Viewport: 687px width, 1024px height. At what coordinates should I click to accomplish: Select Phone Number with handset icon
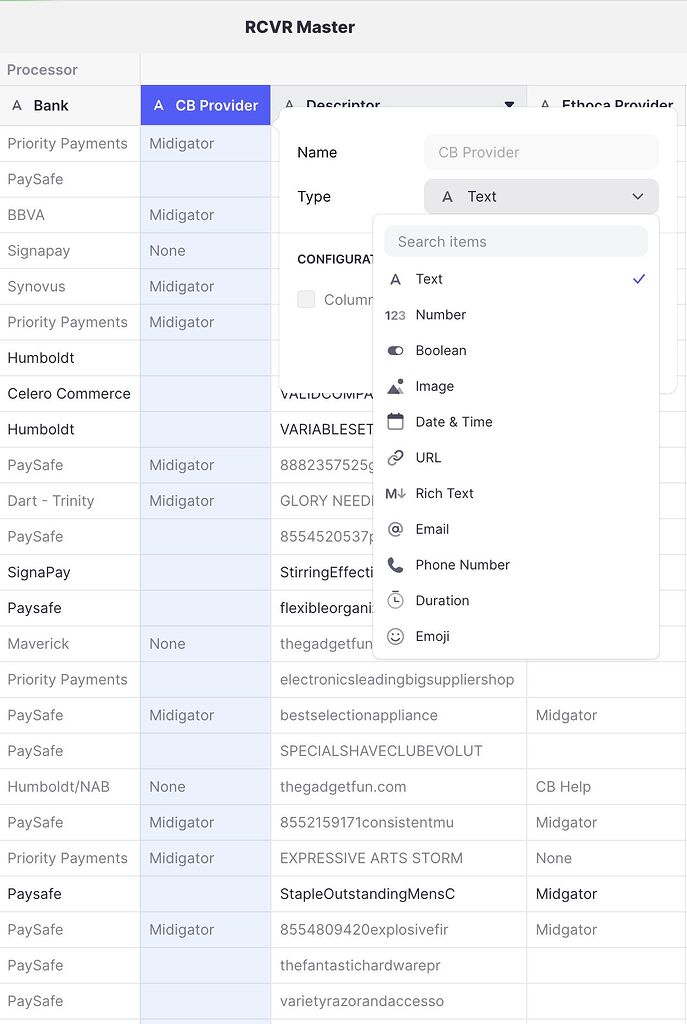[462, 565]
